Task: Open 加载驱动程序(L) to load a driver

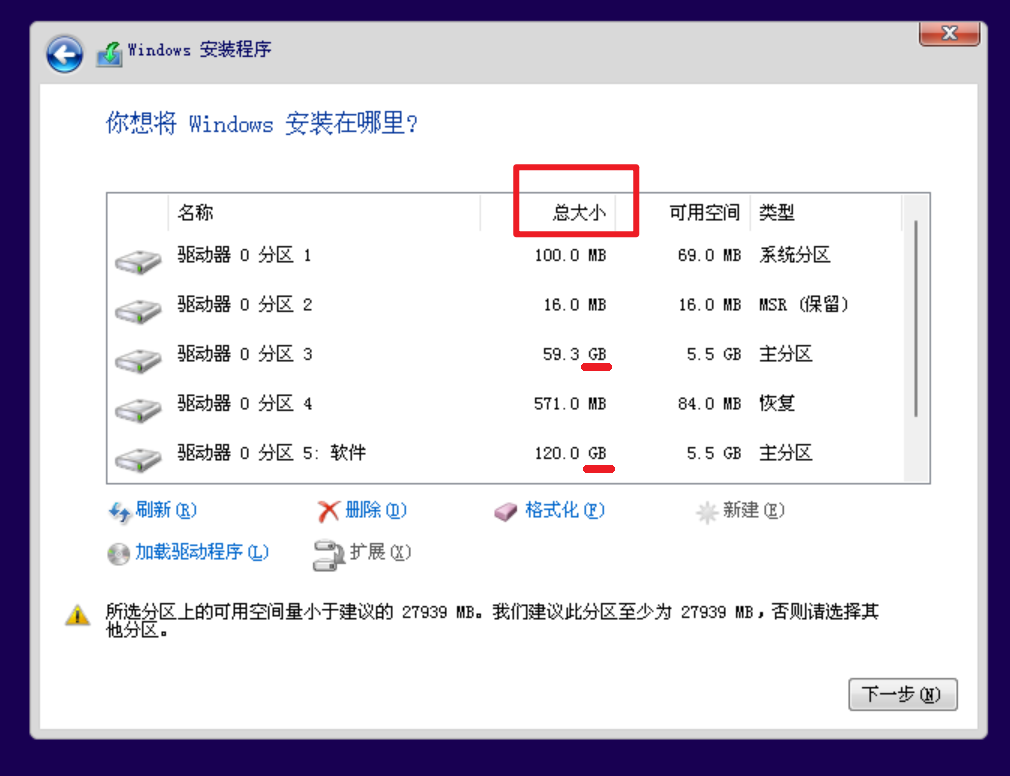Action: (202, 553)
